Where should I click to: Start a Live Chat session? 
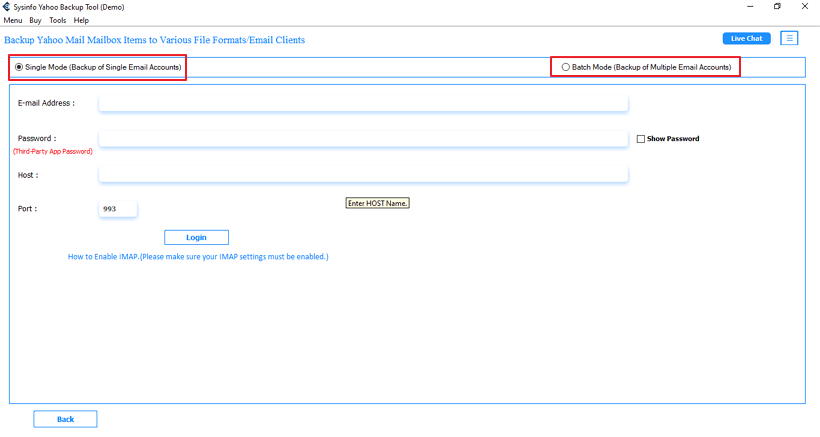(x=746, y=38)
